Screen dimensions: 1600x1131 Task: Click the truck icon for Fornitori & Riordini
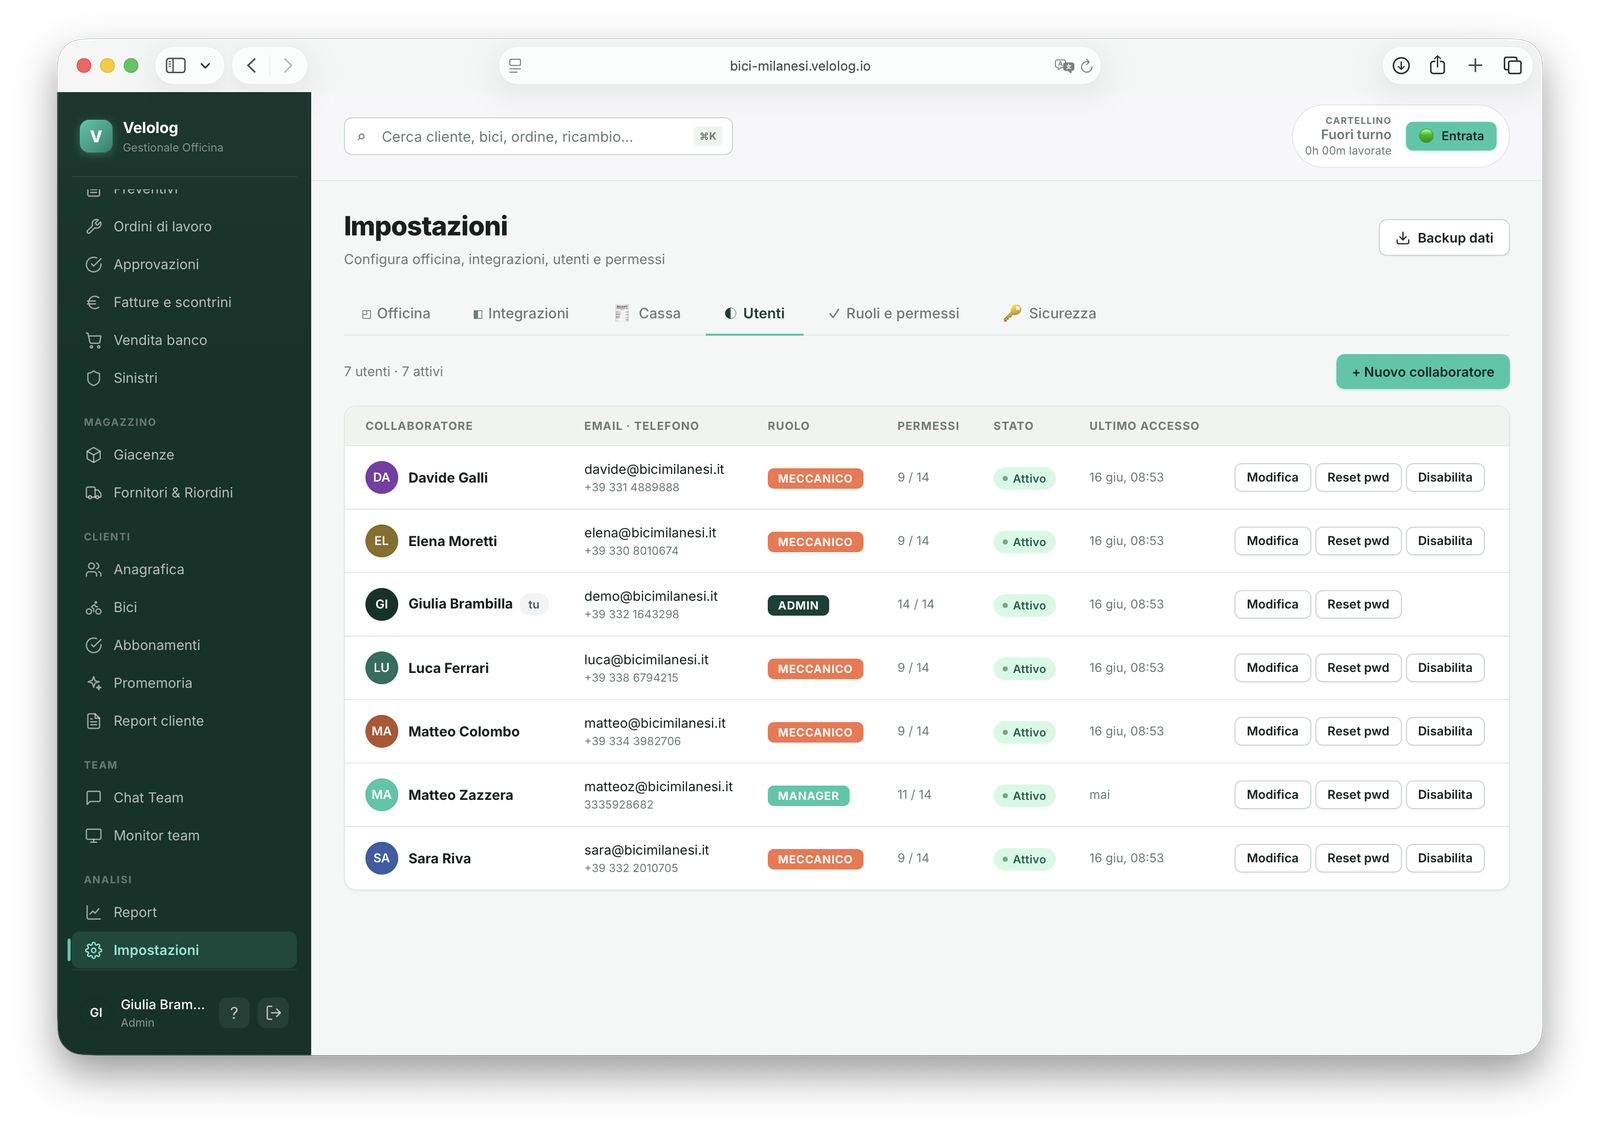click(94, 493)
